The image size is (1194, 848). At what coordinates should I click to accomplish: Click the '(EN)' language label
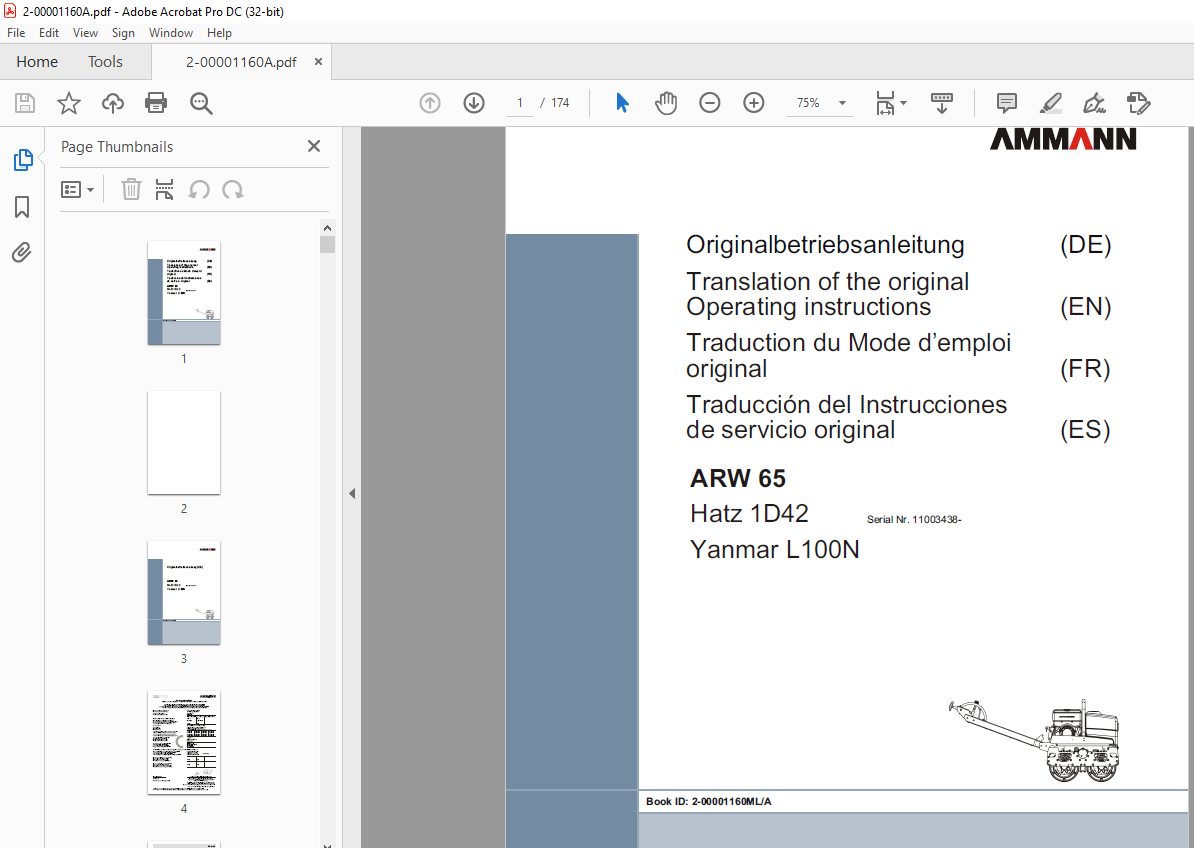click(1085, 307)
